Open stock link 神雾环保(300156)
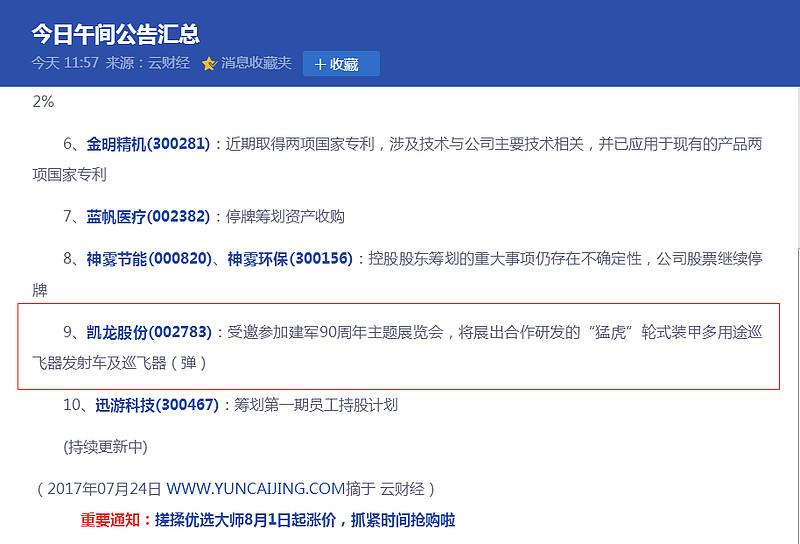This screenshot has height=544, width=800. (x=290, y=259)
